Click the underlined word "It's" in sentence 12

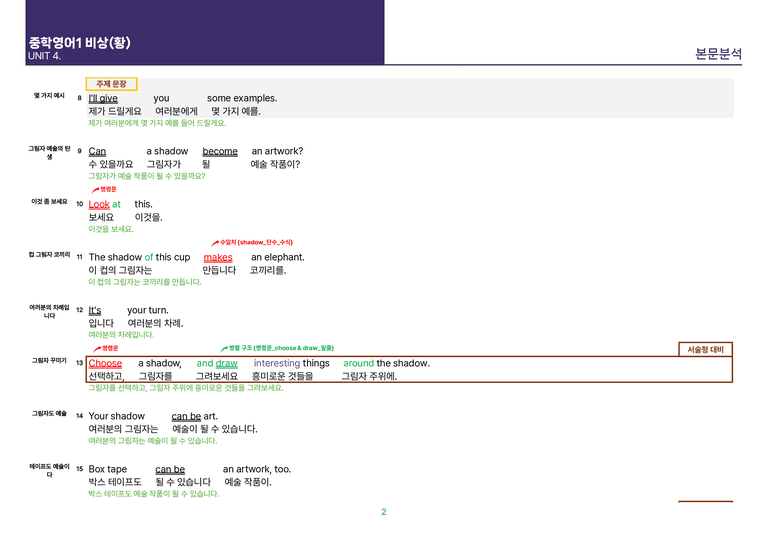coord(95,310)
